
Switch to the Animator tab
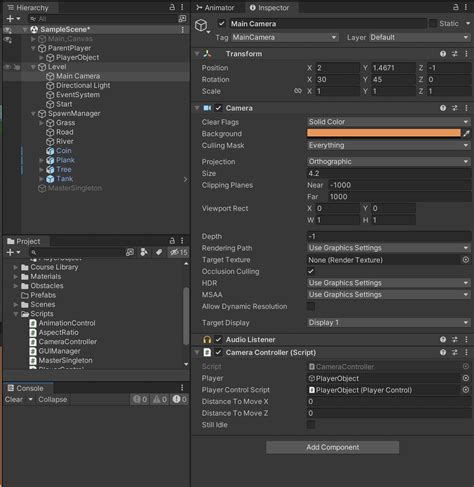(x=215, y=8)
